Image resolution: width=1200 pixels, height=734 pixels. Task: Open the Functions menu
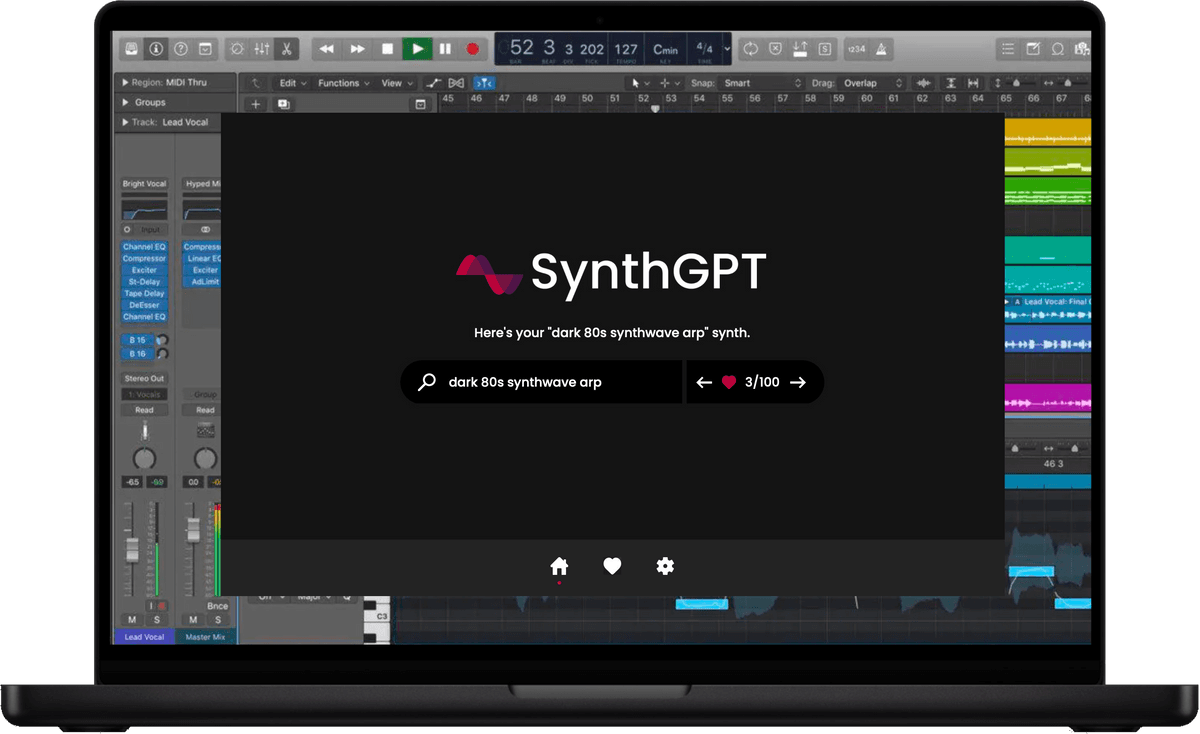(344, 83)
